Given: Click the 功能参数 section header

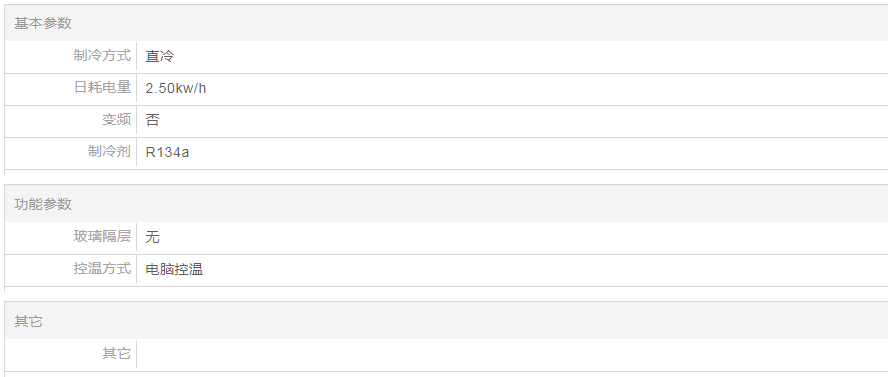Looking at the screenshot, I should (x=43, y=204).
